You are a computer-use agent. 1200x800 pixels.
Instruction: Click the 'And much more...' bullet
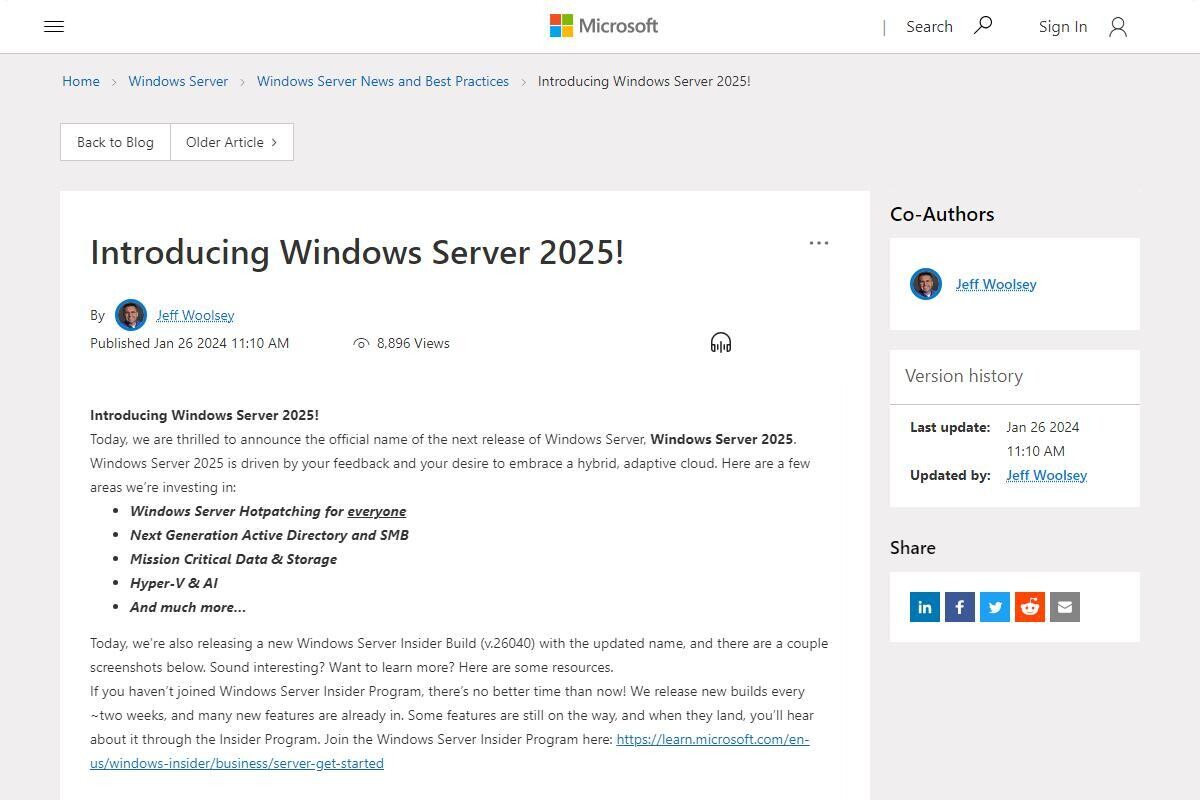tap(188, 607)
